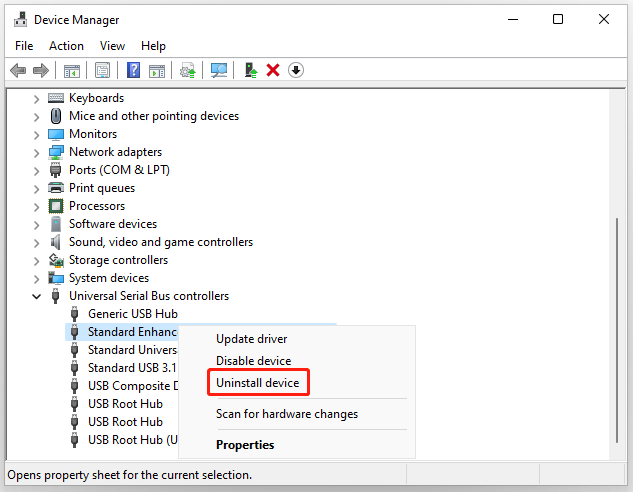Screen dimensions: 633x492
Task: Click Scan for hardware changes toolbar icon
Action: click(218, 70)
